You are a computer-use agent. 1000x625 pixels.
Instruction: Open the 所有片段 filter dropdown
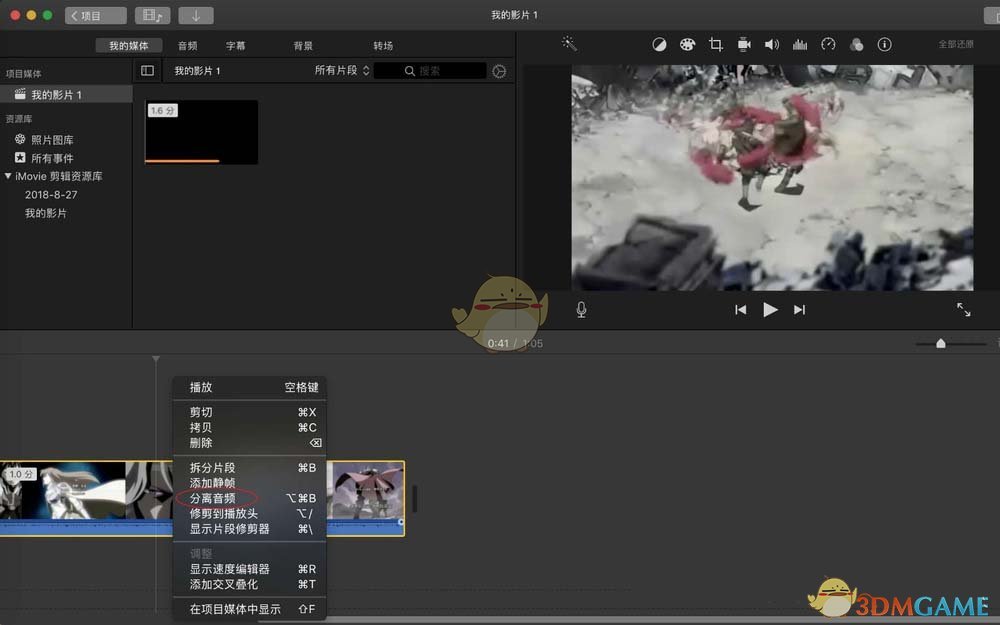pyautogui.click(x=342, y=70)
